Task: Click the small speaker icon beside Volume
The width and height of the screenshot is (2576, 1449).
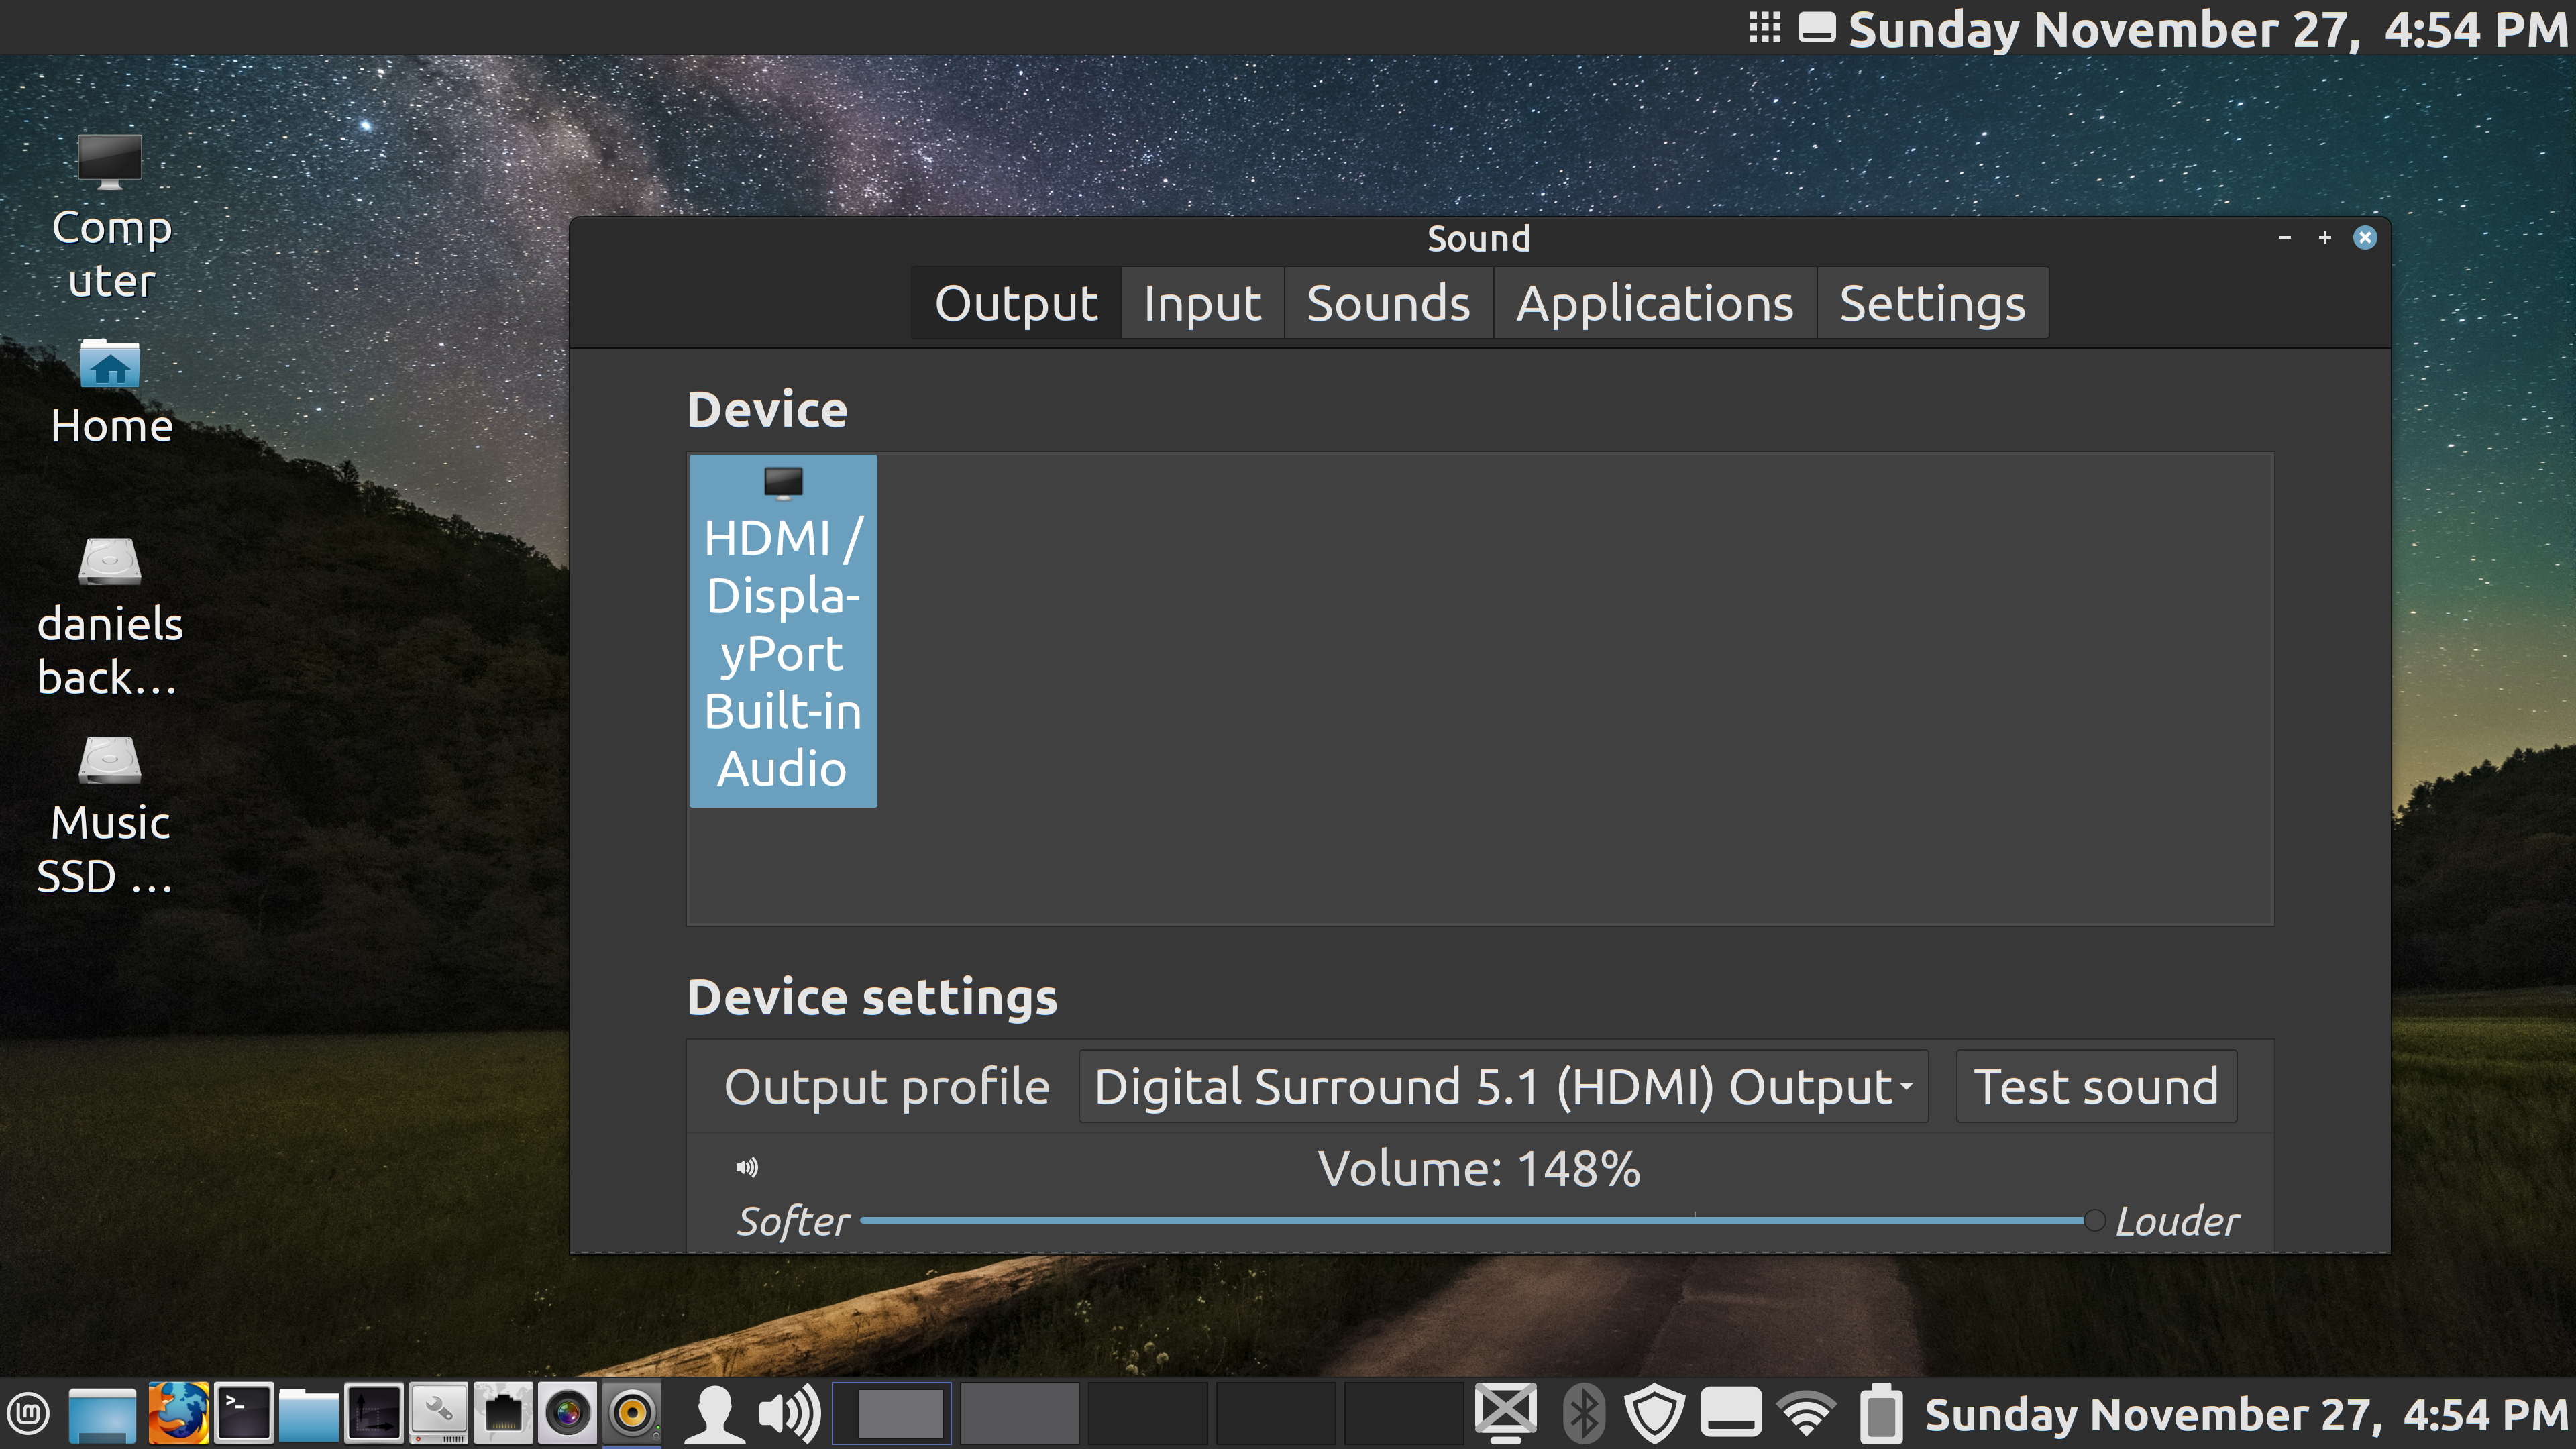Action: click(x=746, y=1167)
